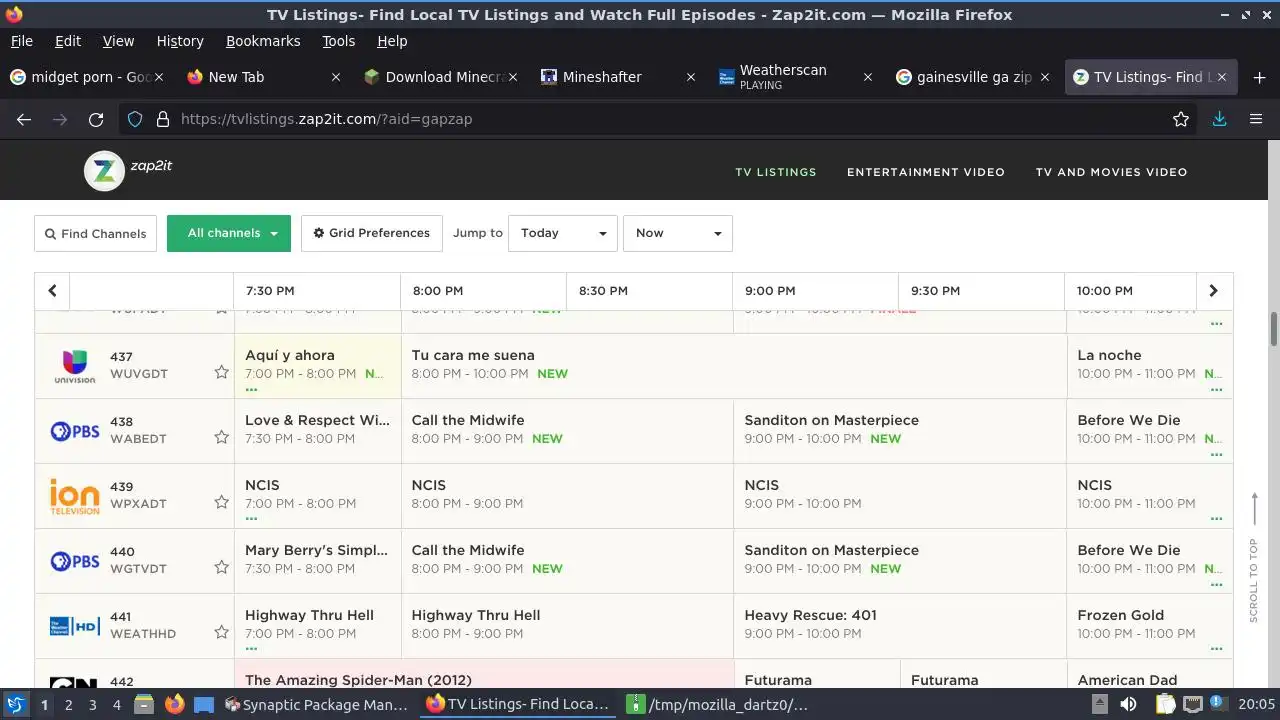
Task: Open Heavy Rescue: 401 listing
Action: coord(900,626)
